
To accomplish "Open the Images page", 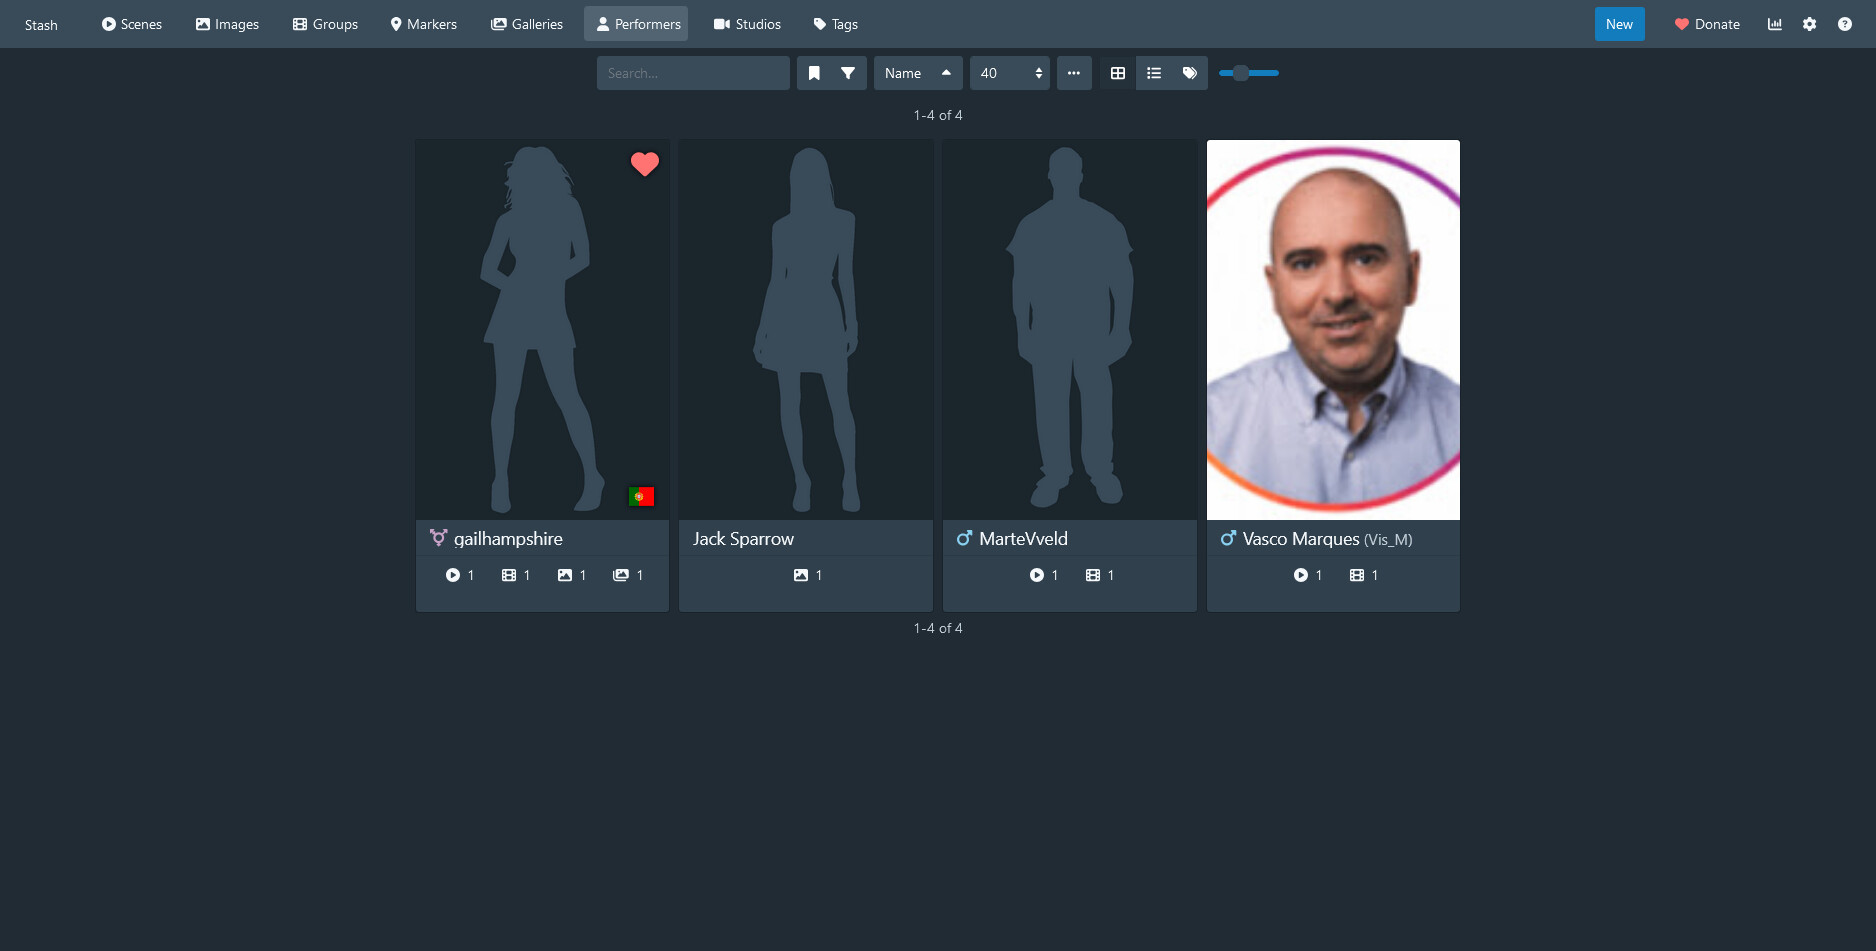I will coord(227,24).
